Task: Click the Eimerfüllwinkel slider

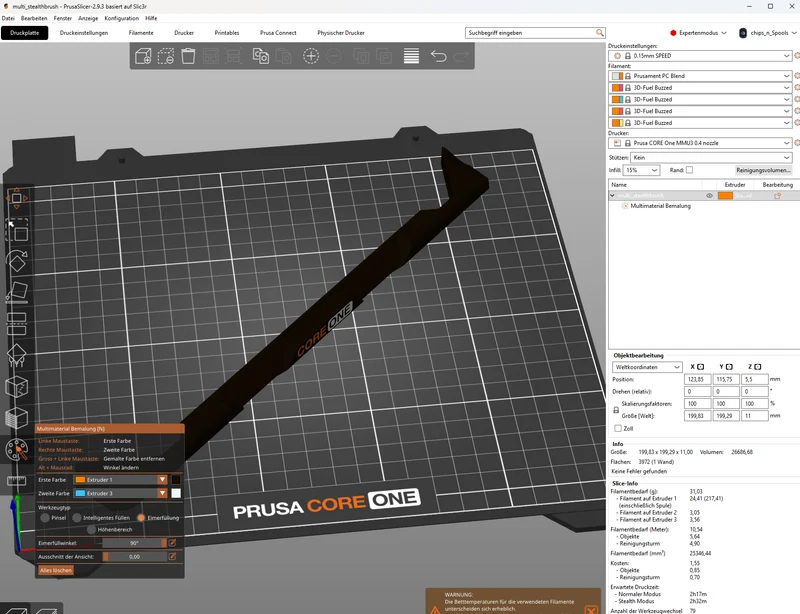Action: tap(135, 543)
